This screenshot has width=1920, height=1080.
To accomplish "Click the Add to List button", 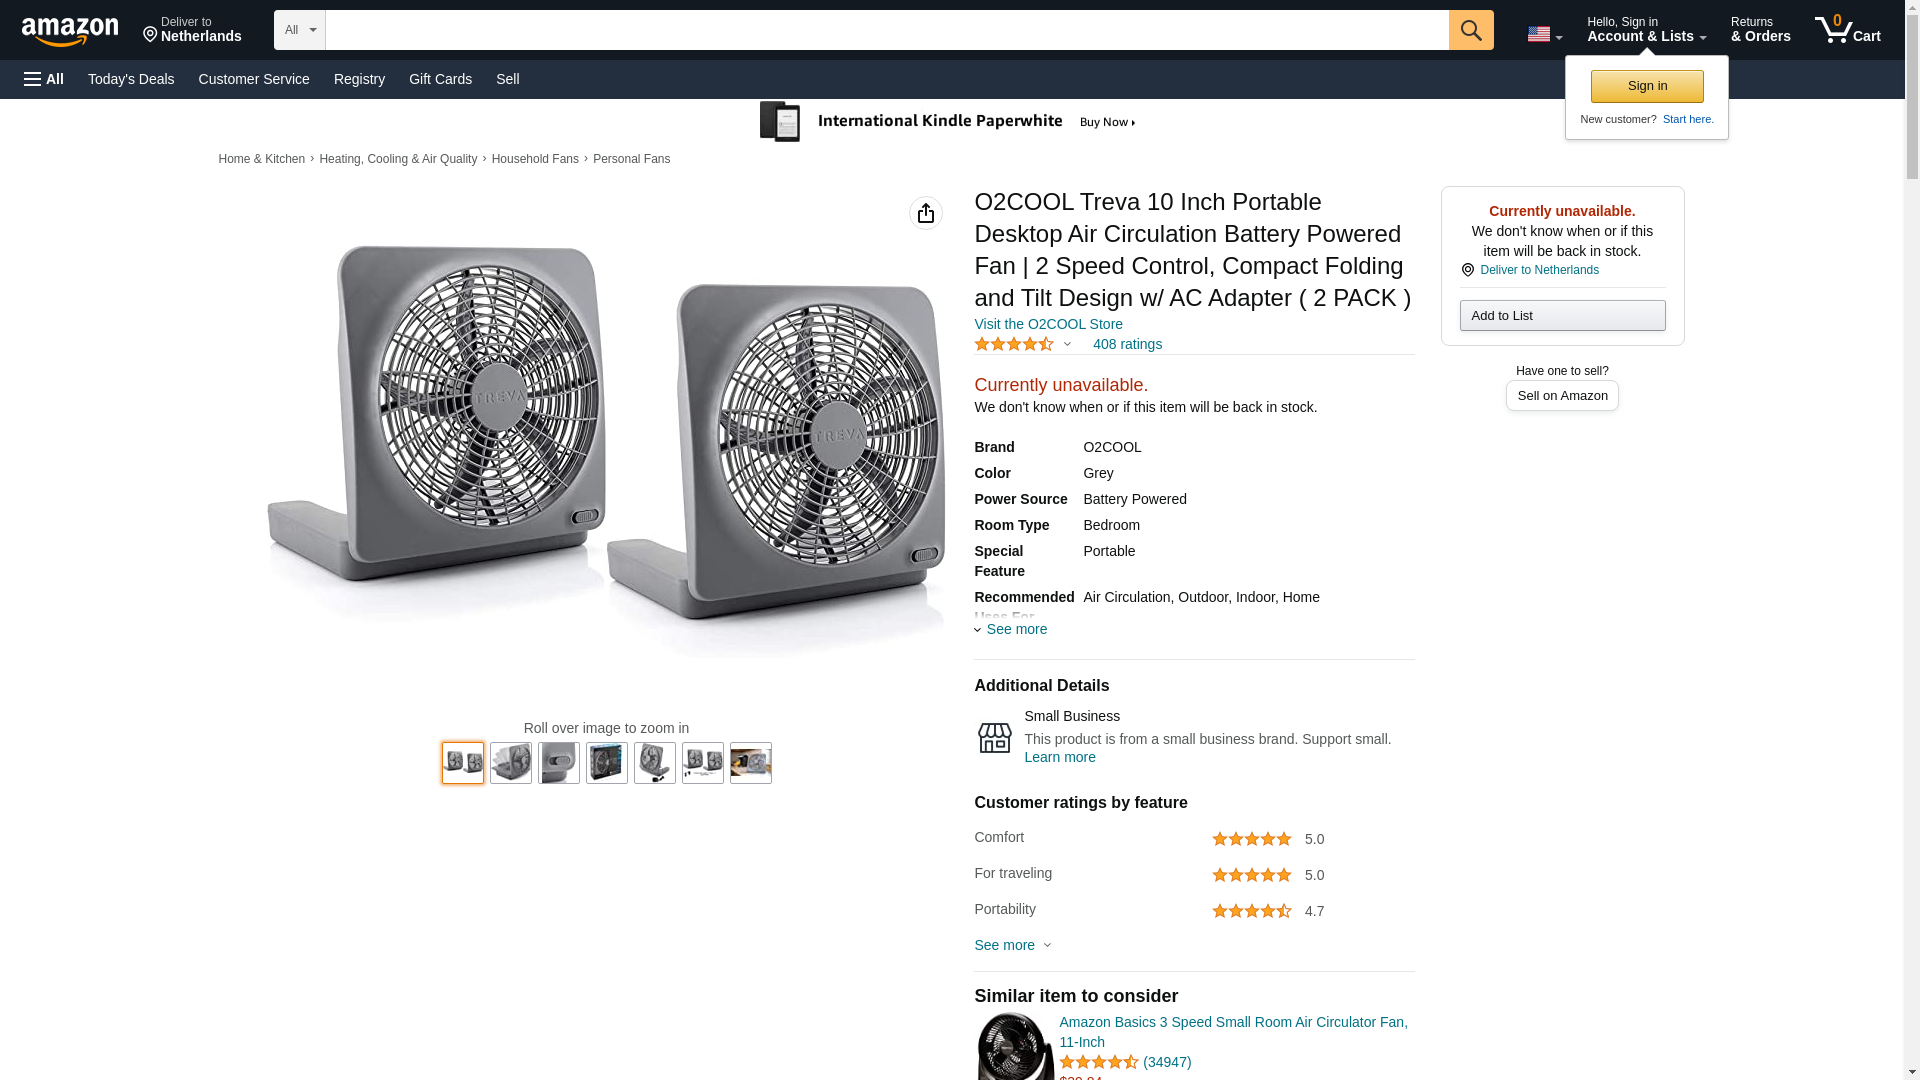I will point(1562,316).
